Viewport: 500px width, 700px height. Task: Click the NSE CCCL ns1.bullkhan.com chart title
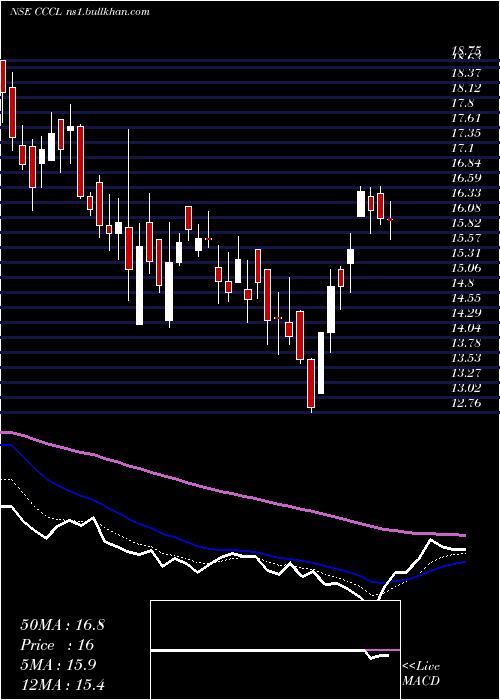80,12
